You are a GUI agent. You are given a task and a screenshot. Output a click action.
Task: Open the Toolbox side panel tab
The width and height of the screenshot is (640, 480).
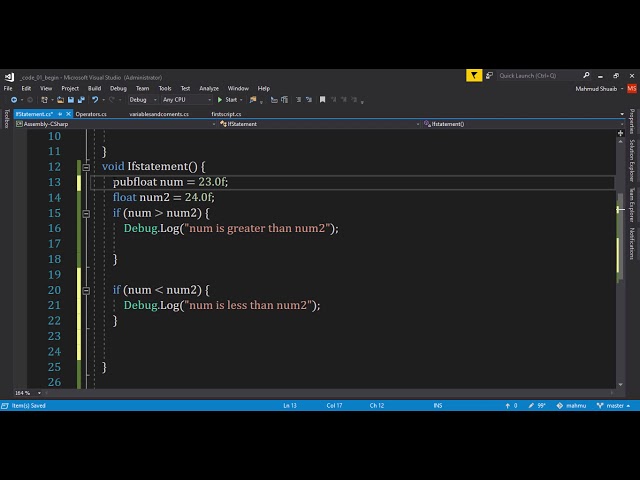tap(6, 119)
